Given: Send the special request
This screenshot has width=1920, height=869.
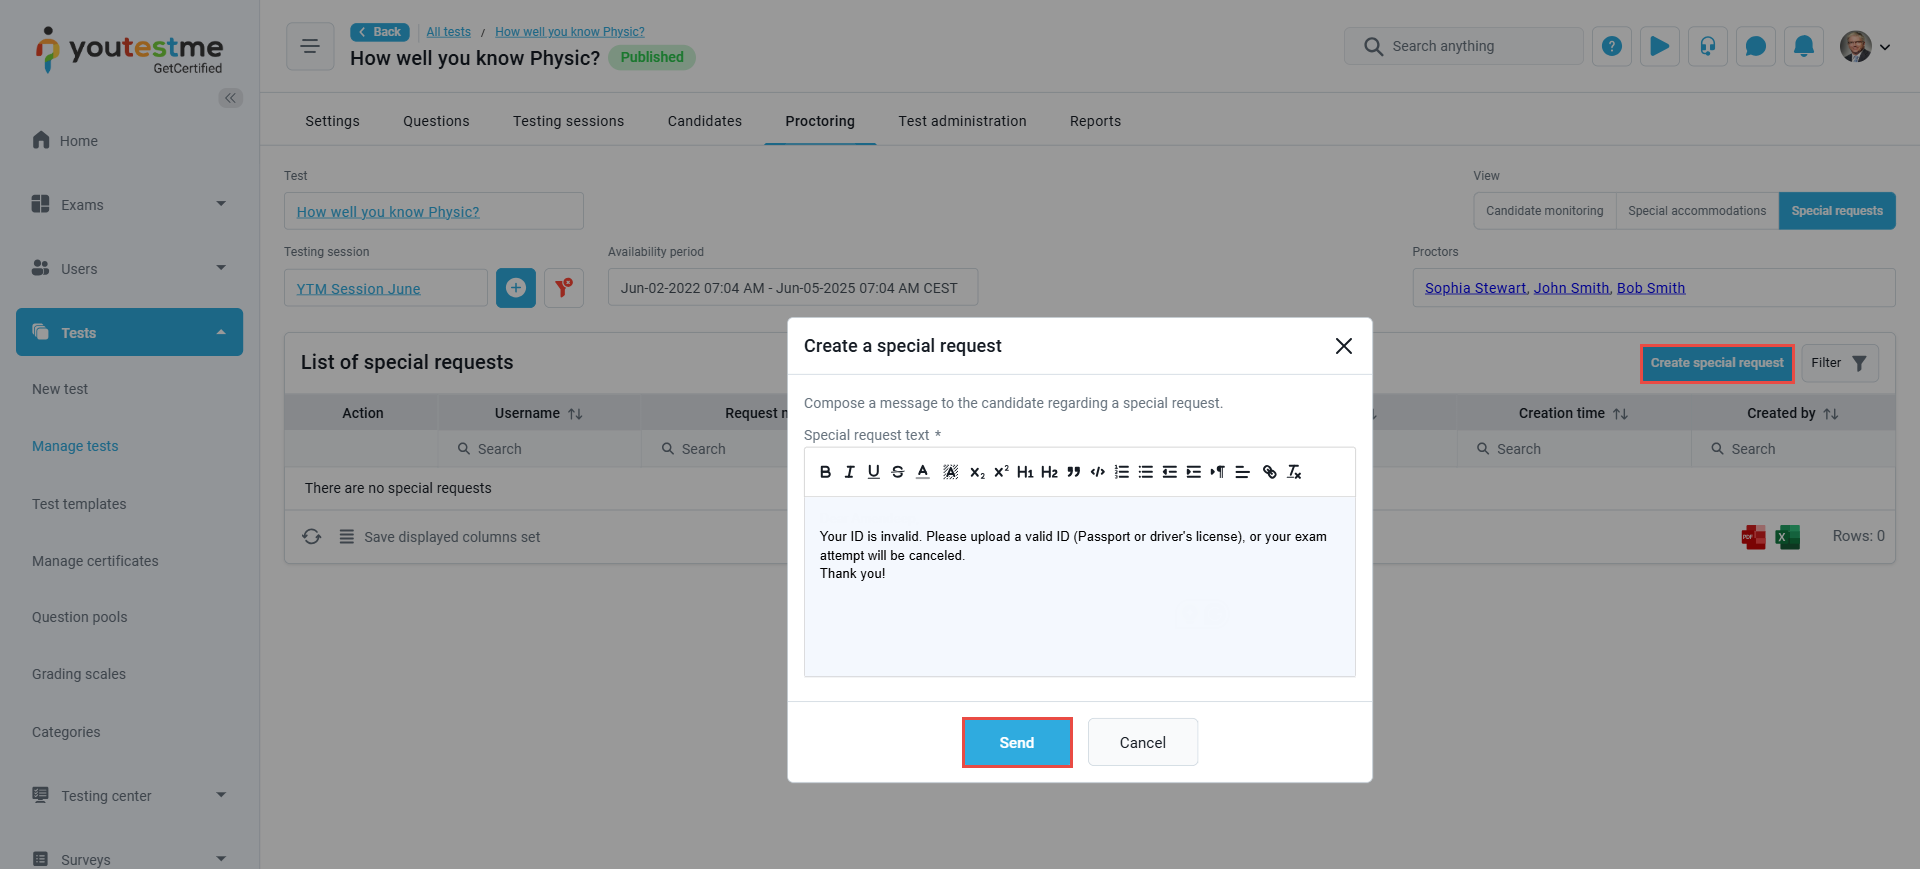Looking at the screenshot, I should [x=1017, y=742].
